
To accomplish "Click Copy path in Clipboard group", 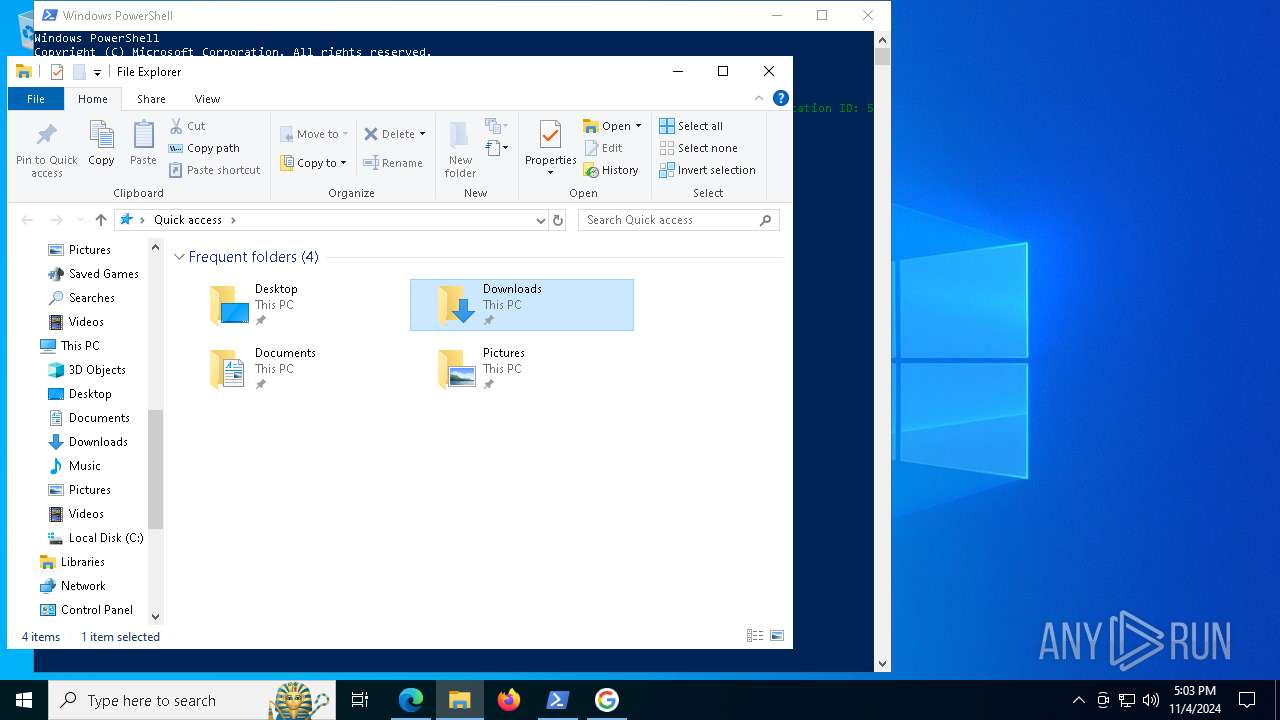I will (204, 148).
